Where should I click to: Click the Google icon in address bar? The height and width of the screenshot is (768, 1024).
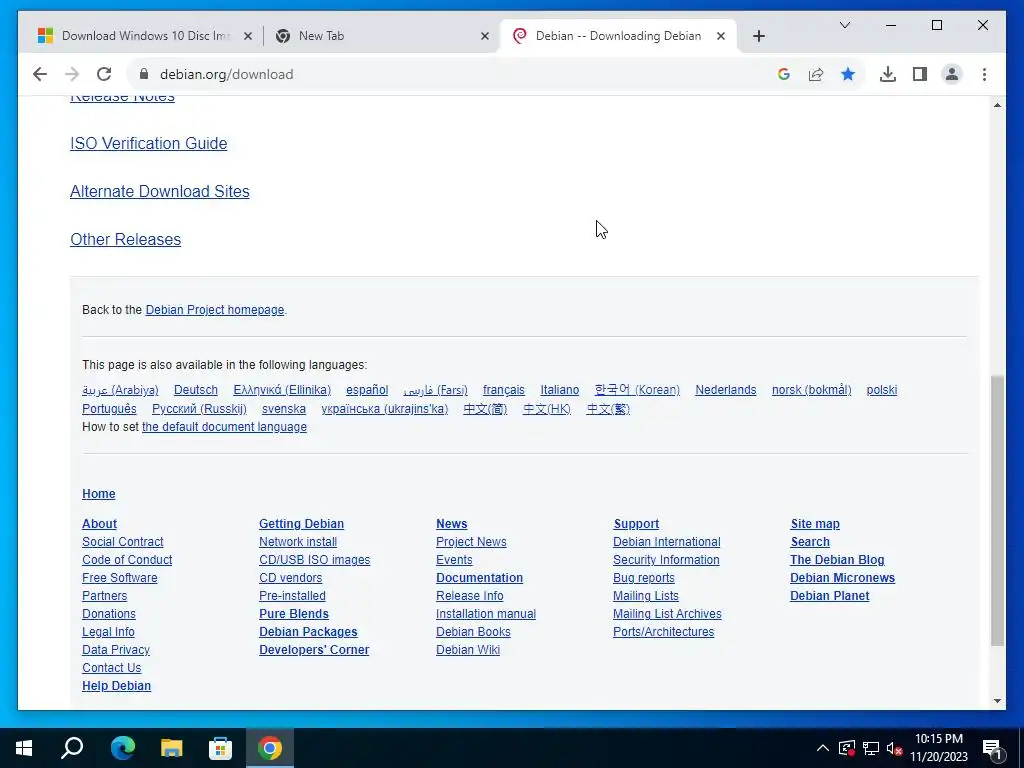(x=784, y=74)
